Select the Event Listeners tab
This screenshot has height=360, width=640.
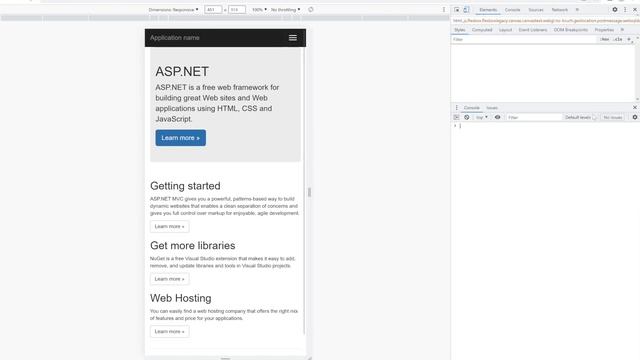click(x=533, y=30)
